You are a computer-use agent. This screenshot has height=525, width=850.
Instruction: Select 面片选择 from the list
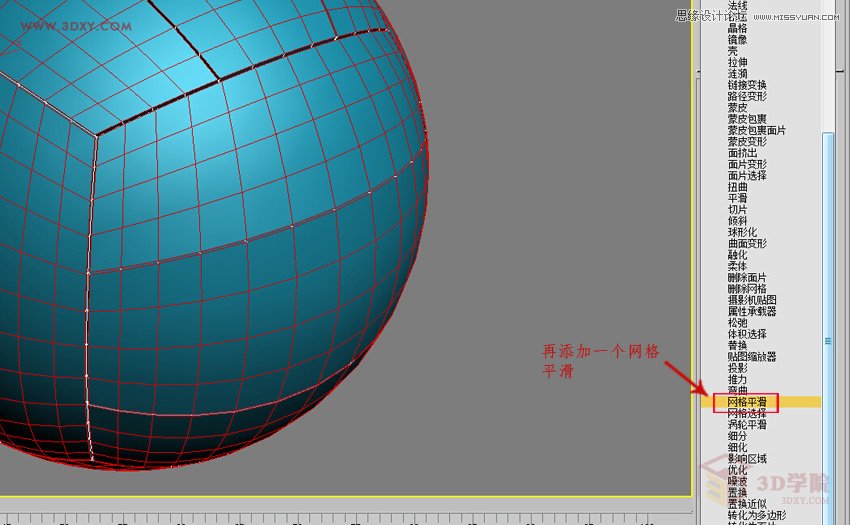pos(746,175)
